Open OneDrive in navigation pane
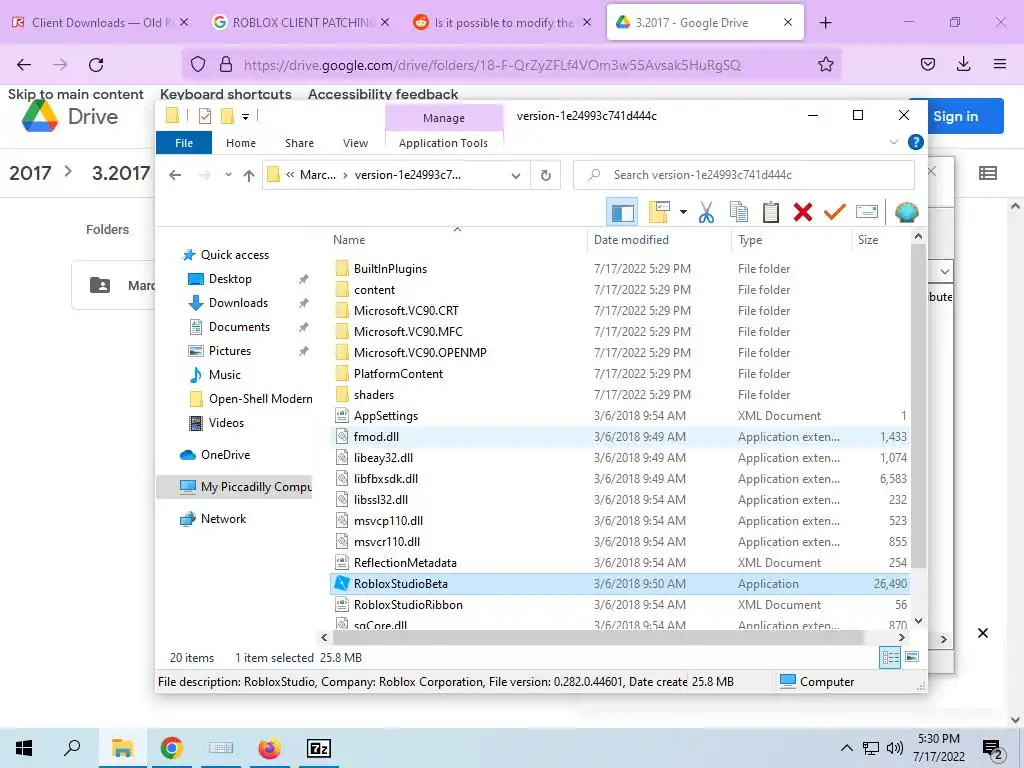The image size is (1024, 768). pos(225,455)
